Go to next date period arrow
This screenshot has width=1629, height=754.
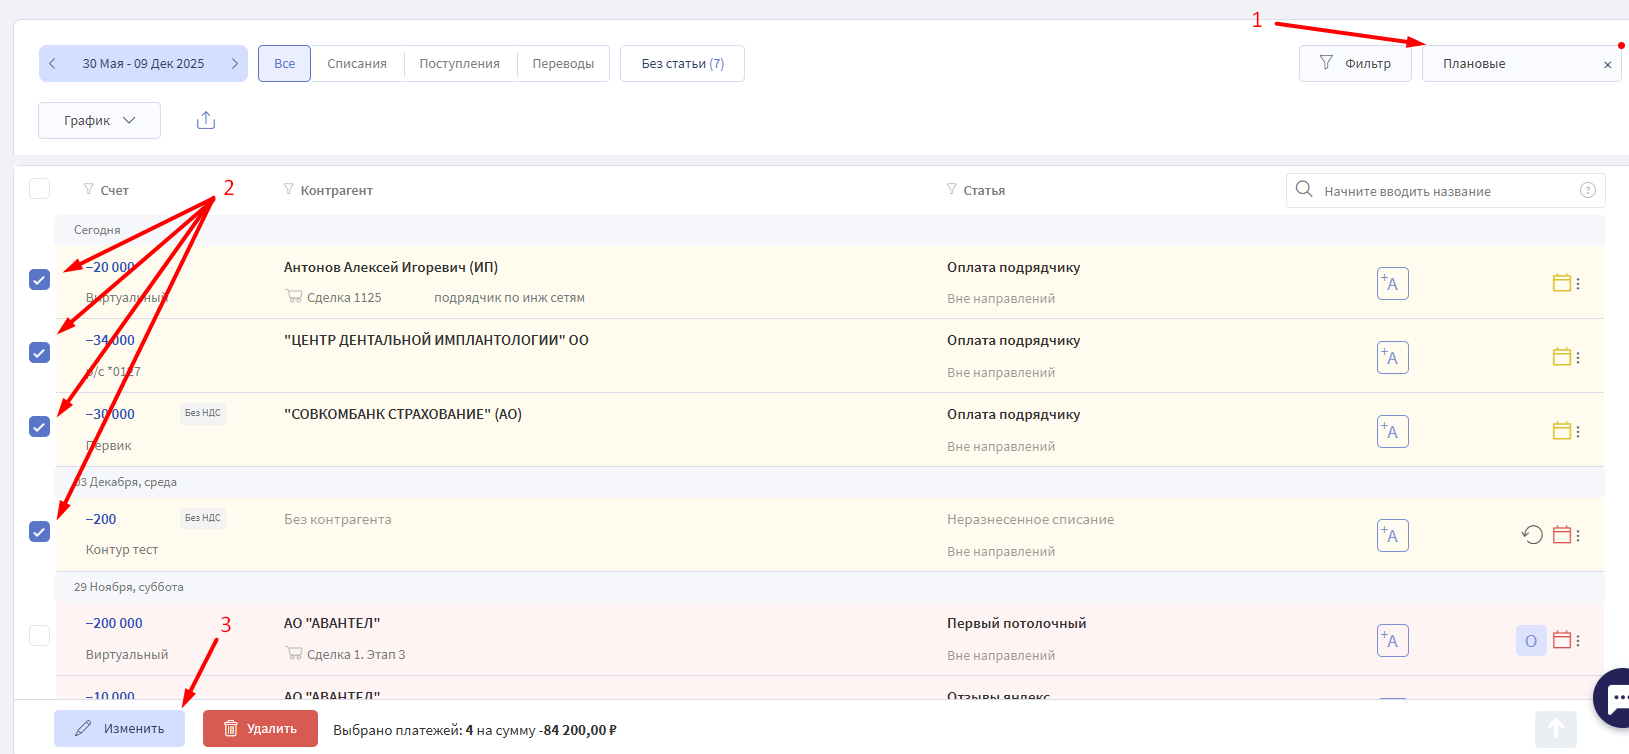[x=235, y=64]
